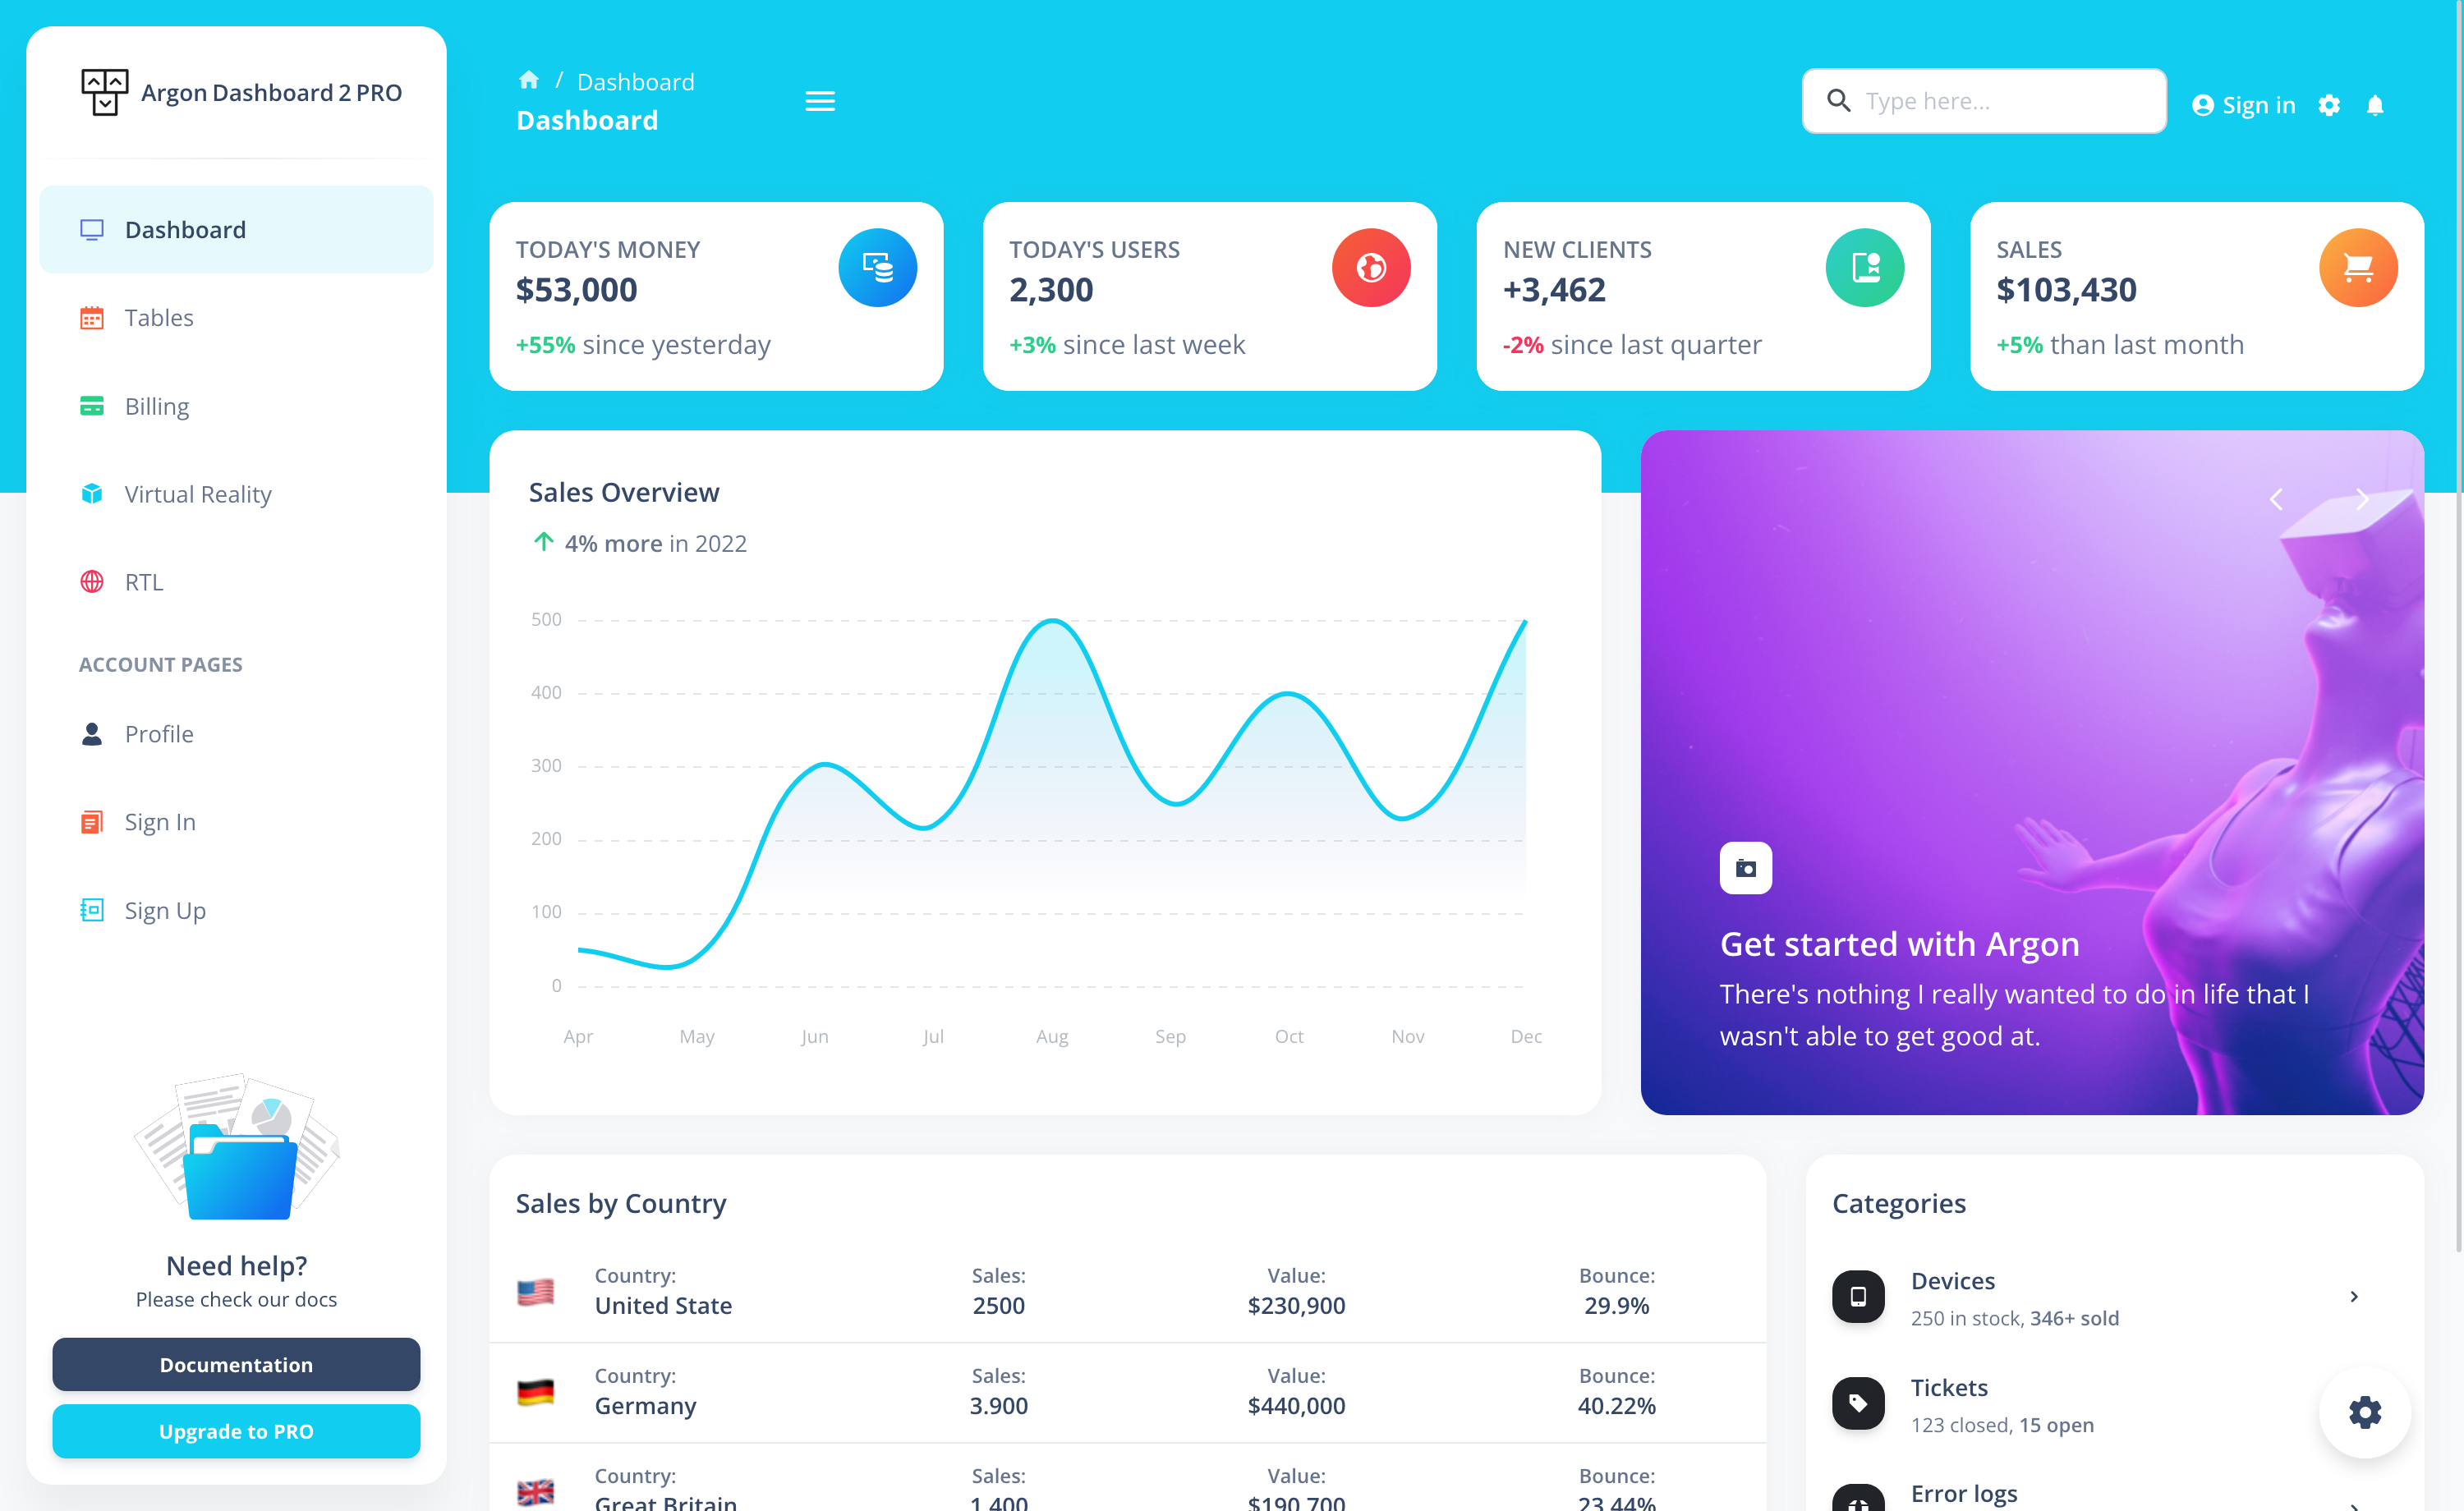Click the Dashboard icon in sidebar
The height and width of the screenshot is (1511, 2464).
click(91, 228)
